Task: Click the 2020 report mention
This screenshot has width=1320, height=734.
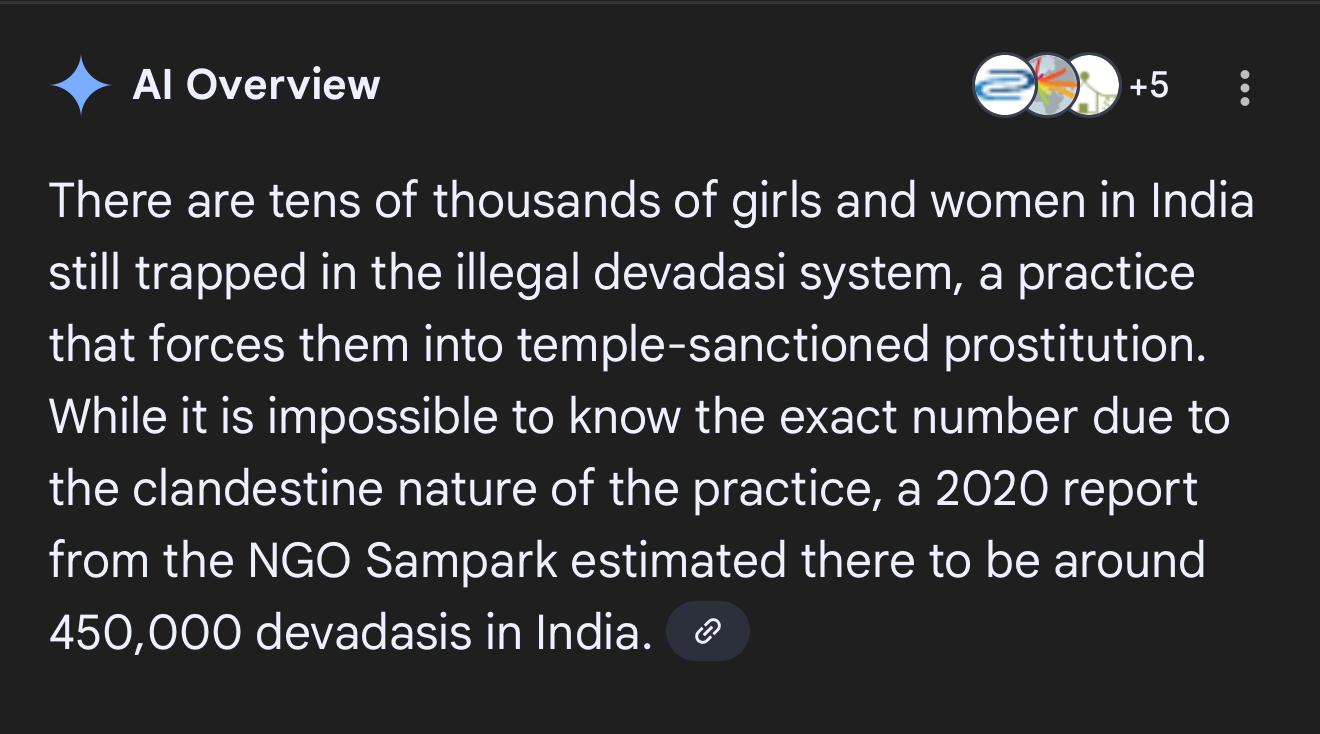Action: [1062, 489]
